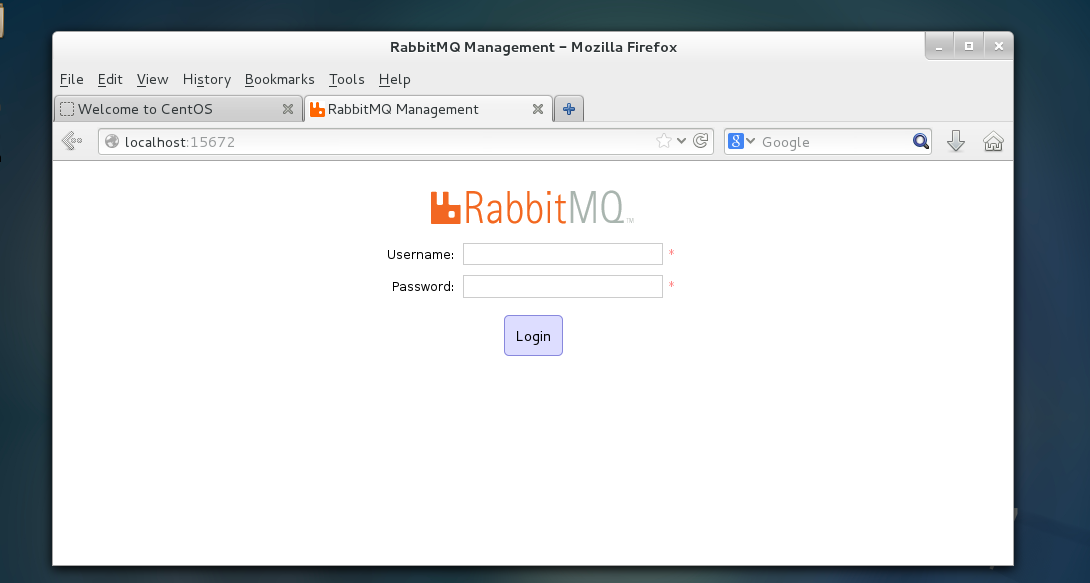Reload the page with the refresh icon
Image resolution: width=1090 pixels, height=583 pixels.
pyautogui.click(x=701, y=141)
